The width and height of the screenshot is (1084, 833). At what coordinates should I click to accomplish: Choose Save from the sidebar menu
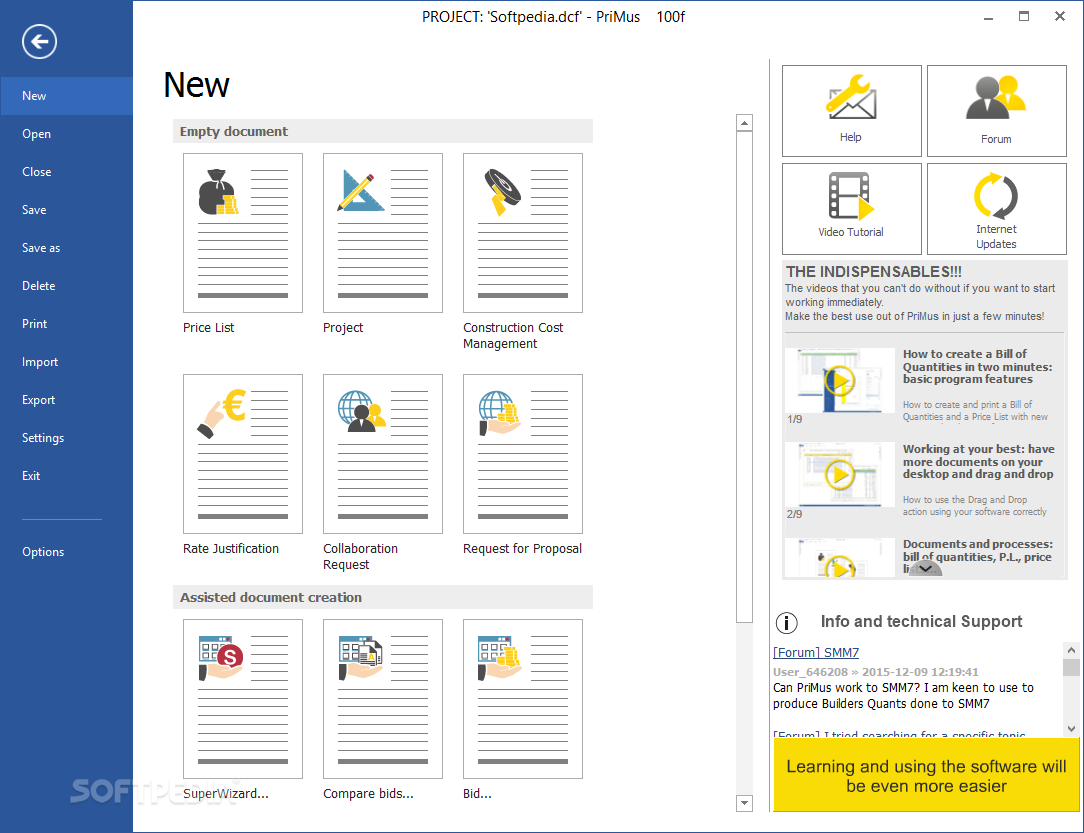pyautogui.click(x=66, y=210)
